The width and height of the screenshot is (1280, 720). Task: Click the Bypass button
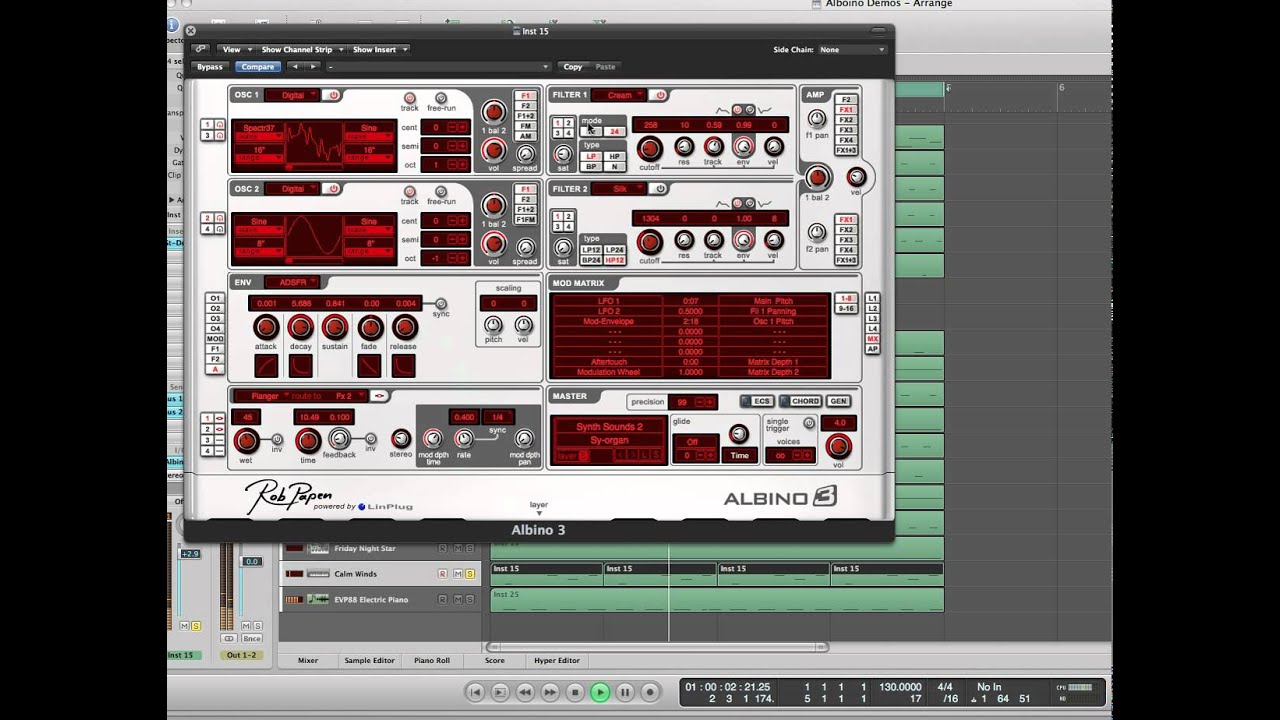click(210, 67)
